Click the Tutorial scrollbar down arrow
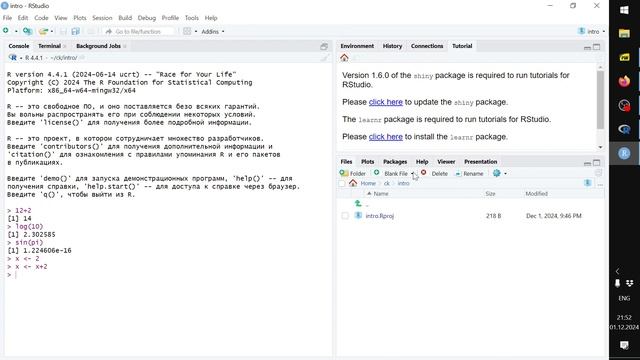Image resolution: width=640 pixels, height=360 pixels. tap(600, 147)
